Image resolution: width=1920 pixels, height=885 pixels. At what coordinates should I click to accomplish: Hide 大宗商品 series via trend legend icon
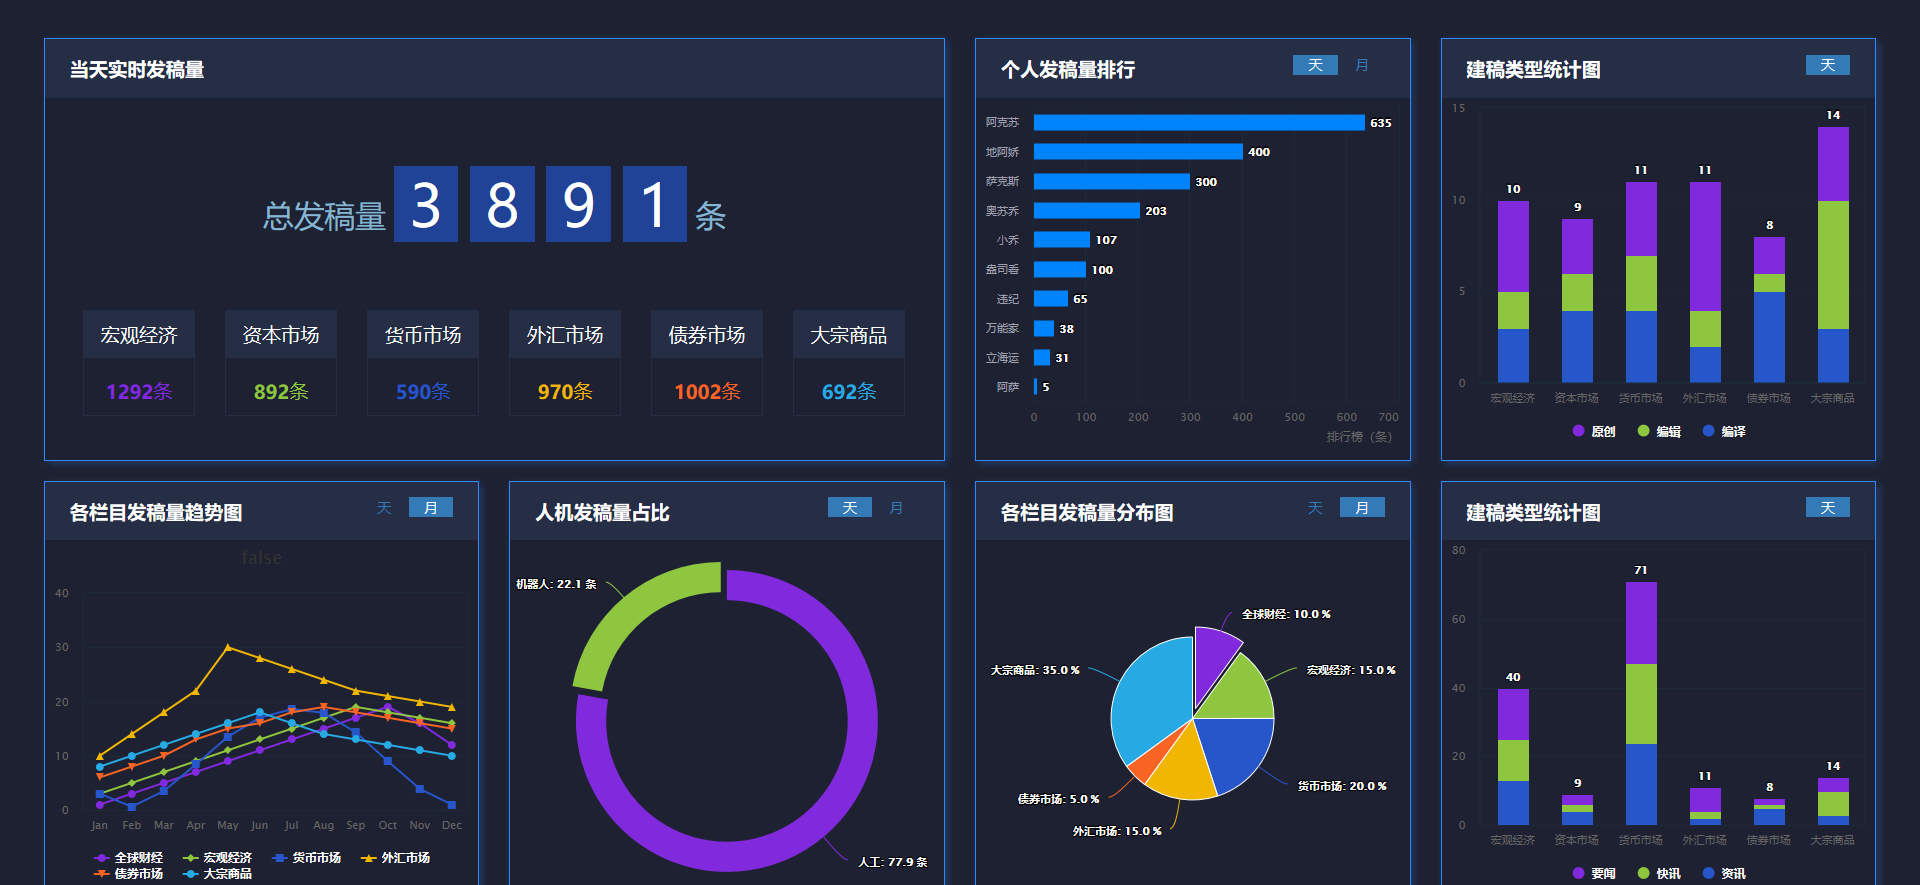(191, 874)
